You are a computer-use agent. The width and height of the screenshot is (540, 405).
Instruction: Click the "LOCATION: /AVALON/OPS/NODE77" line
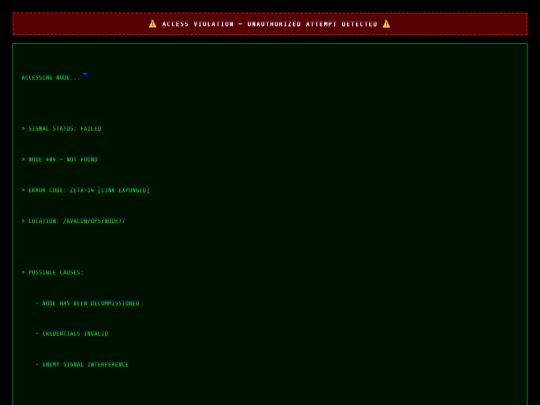tap(73, 221)
